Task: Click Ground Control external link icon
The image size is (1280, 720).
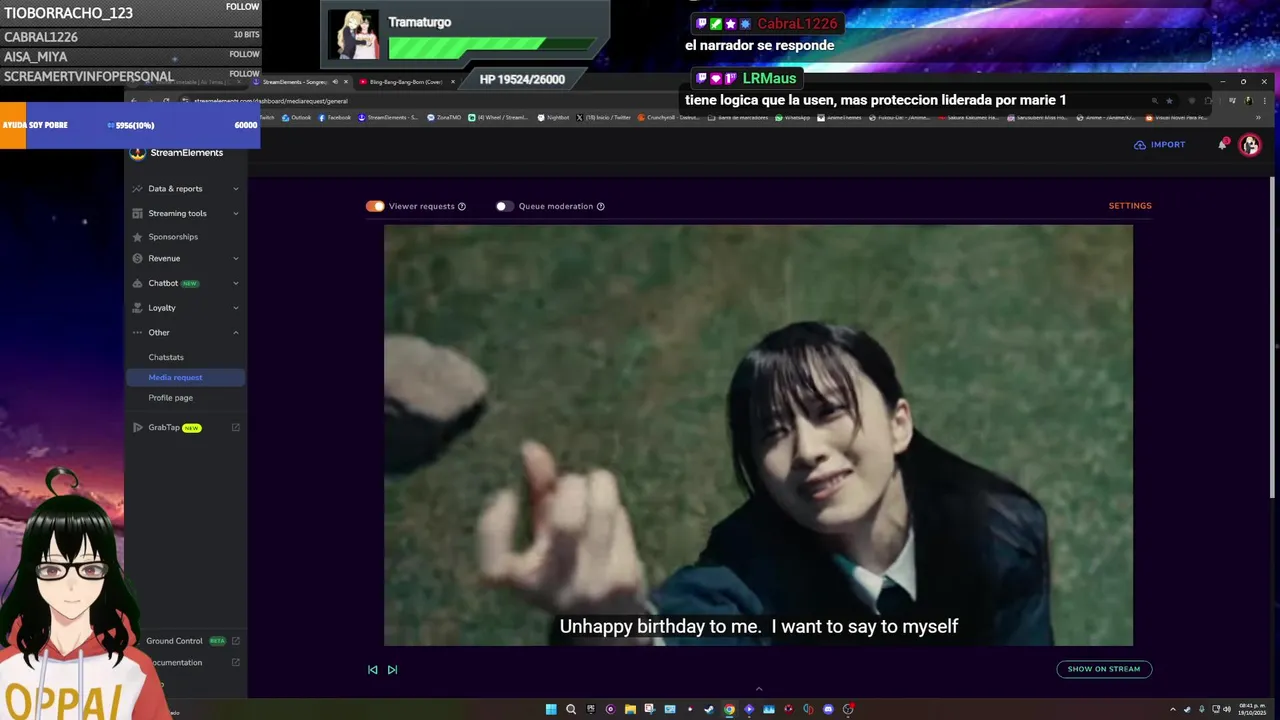Action: pos(236,641)
